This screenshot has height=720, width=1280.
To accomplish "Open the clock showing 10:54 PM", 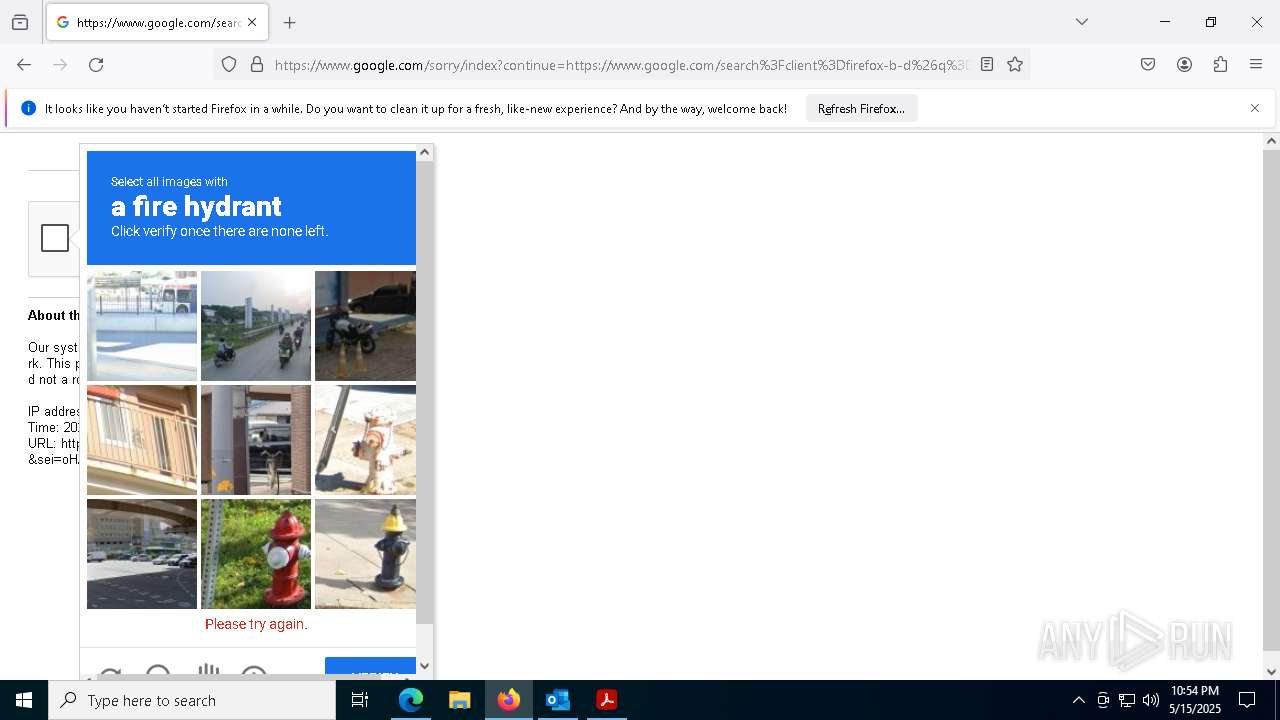I will click(1195, 700).
